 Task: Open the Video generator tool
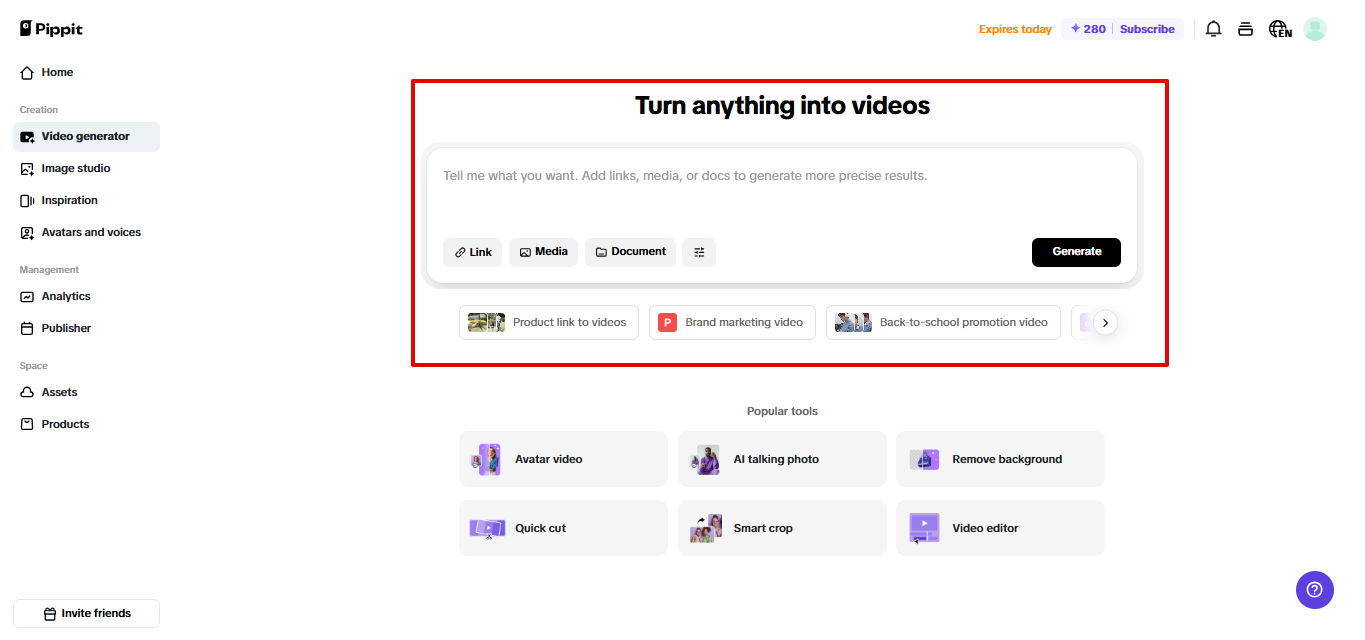click(x=85, y=136)
